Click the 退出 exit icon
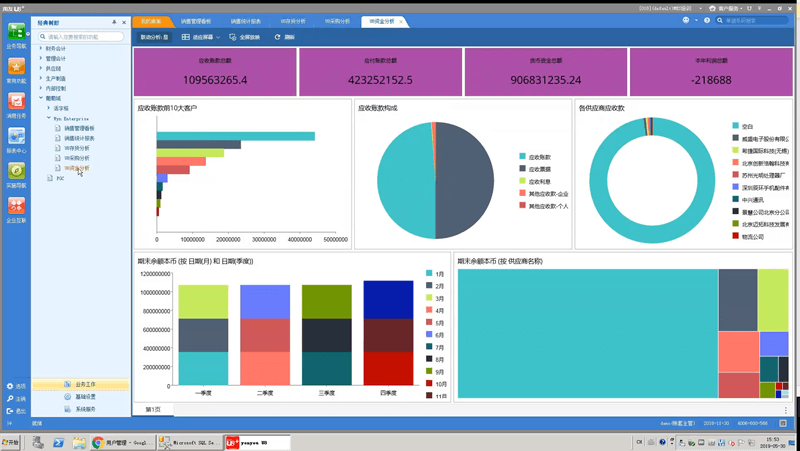This screenshot has height=451, width=800. (10, 411)
